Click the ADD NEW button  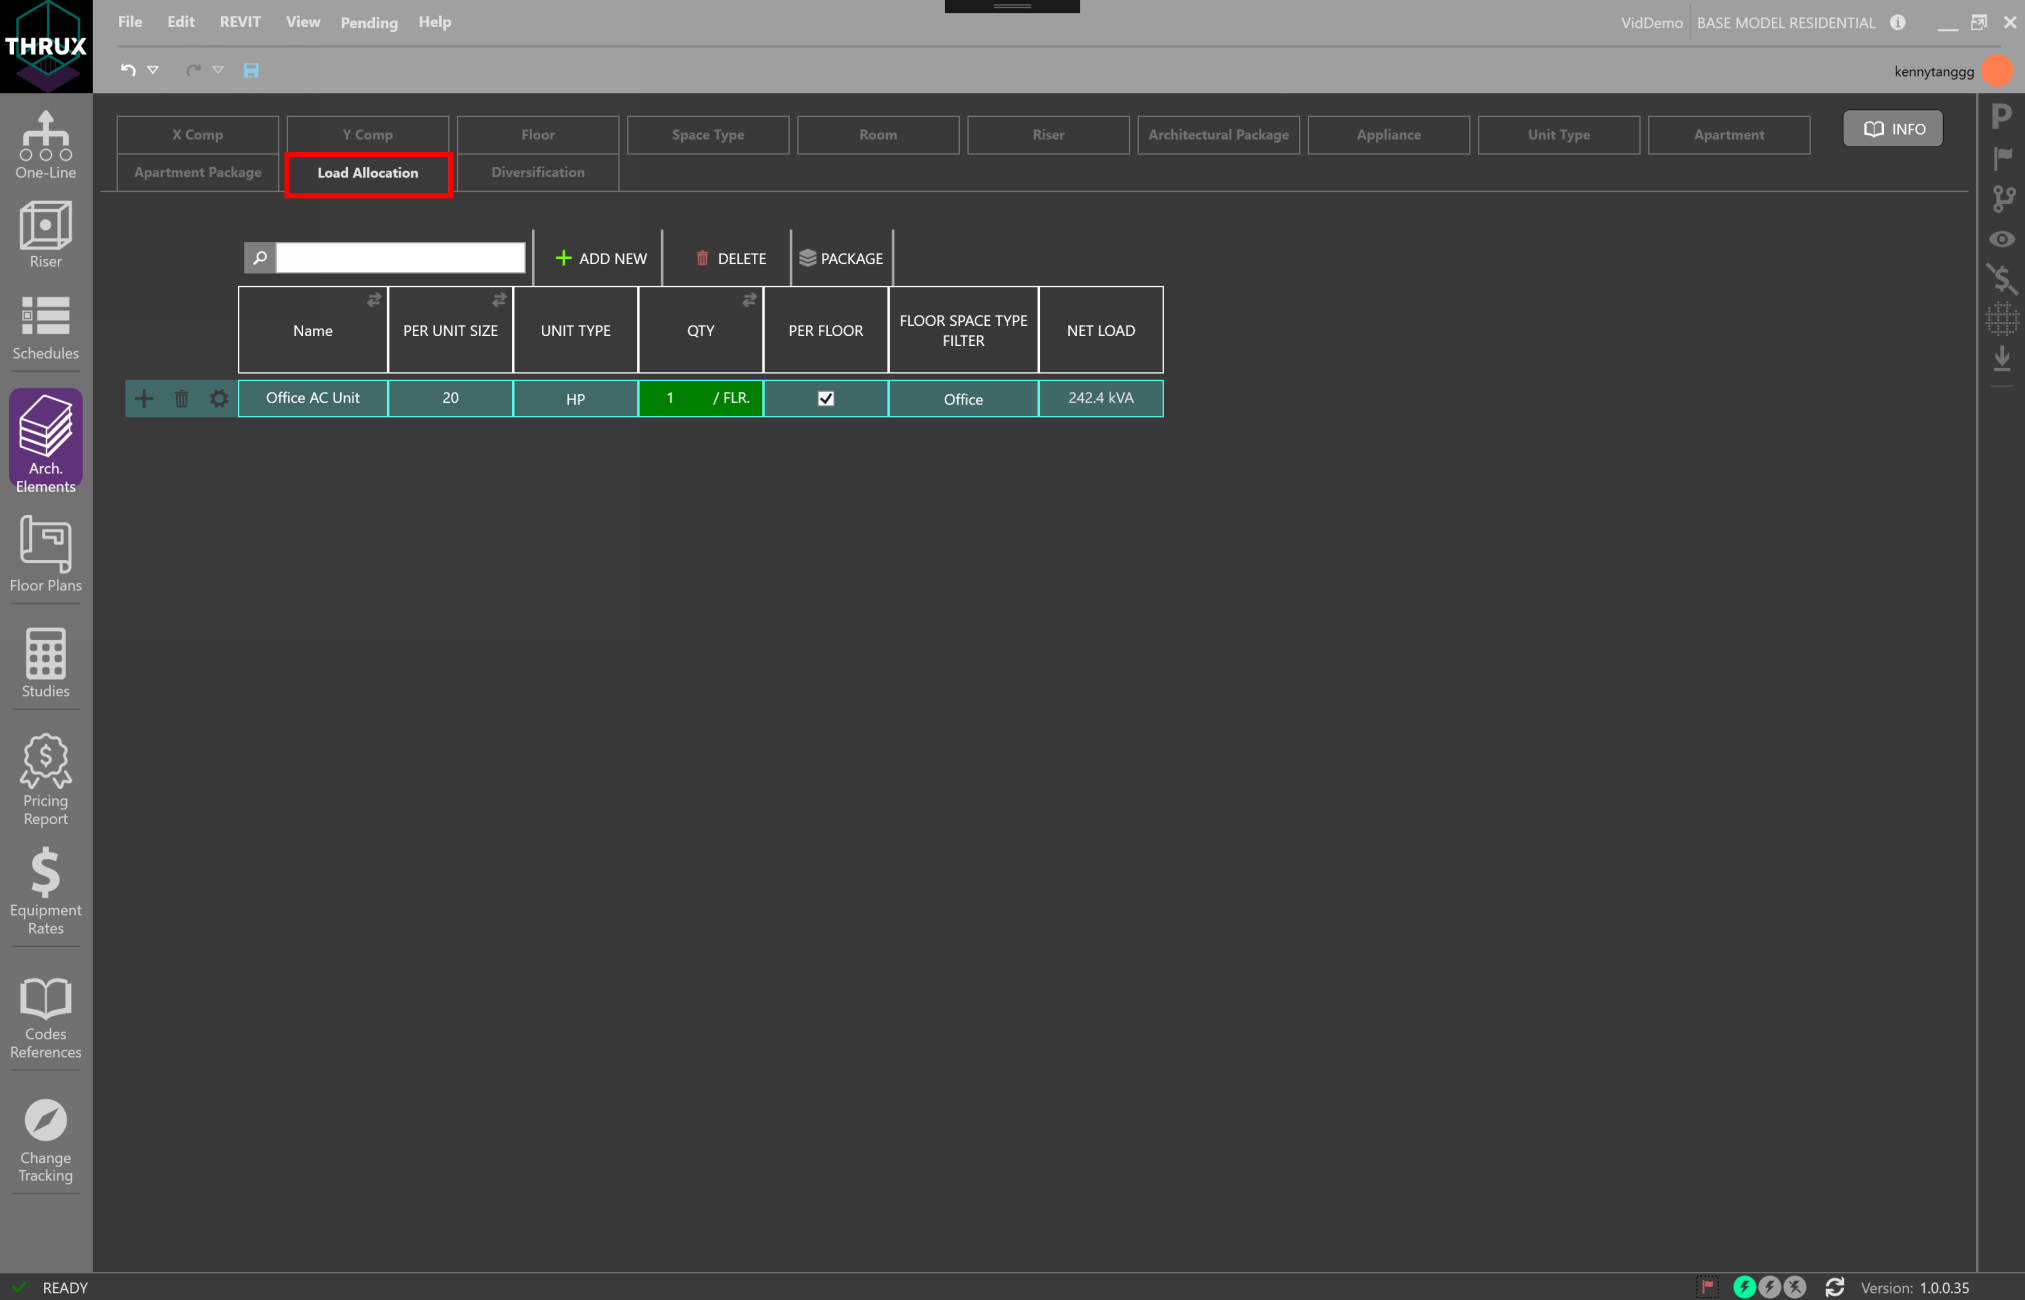(601, 258)
